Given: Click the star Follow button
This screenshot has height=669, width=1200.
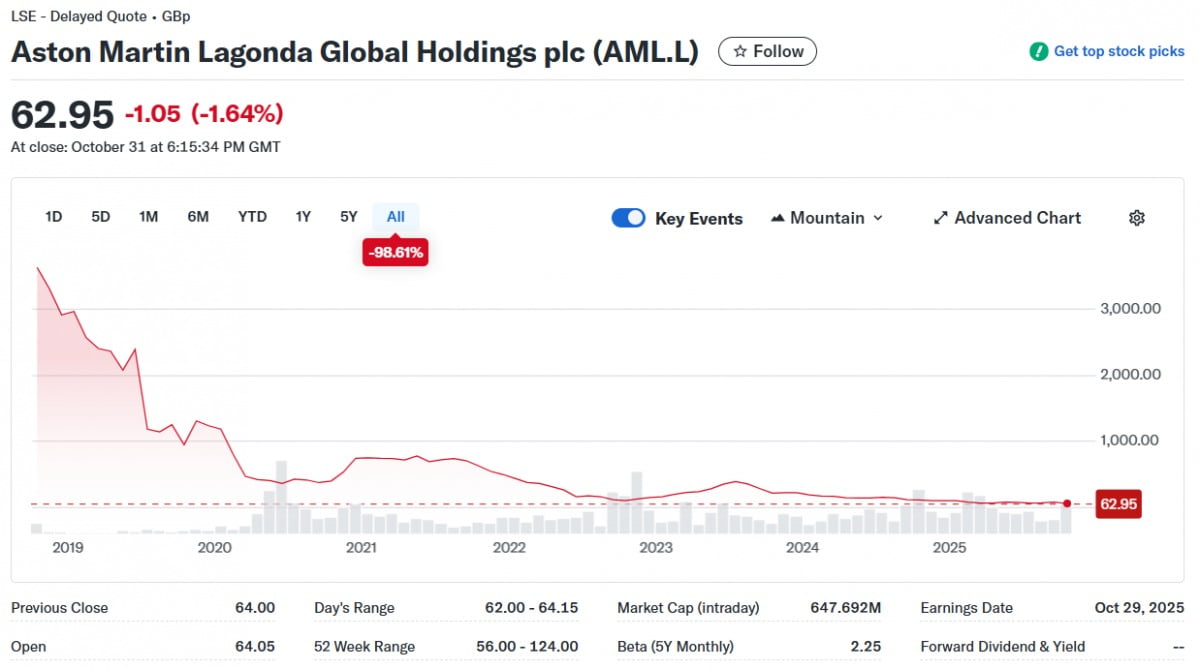Looking at the screenshot, I should point(767,51).
